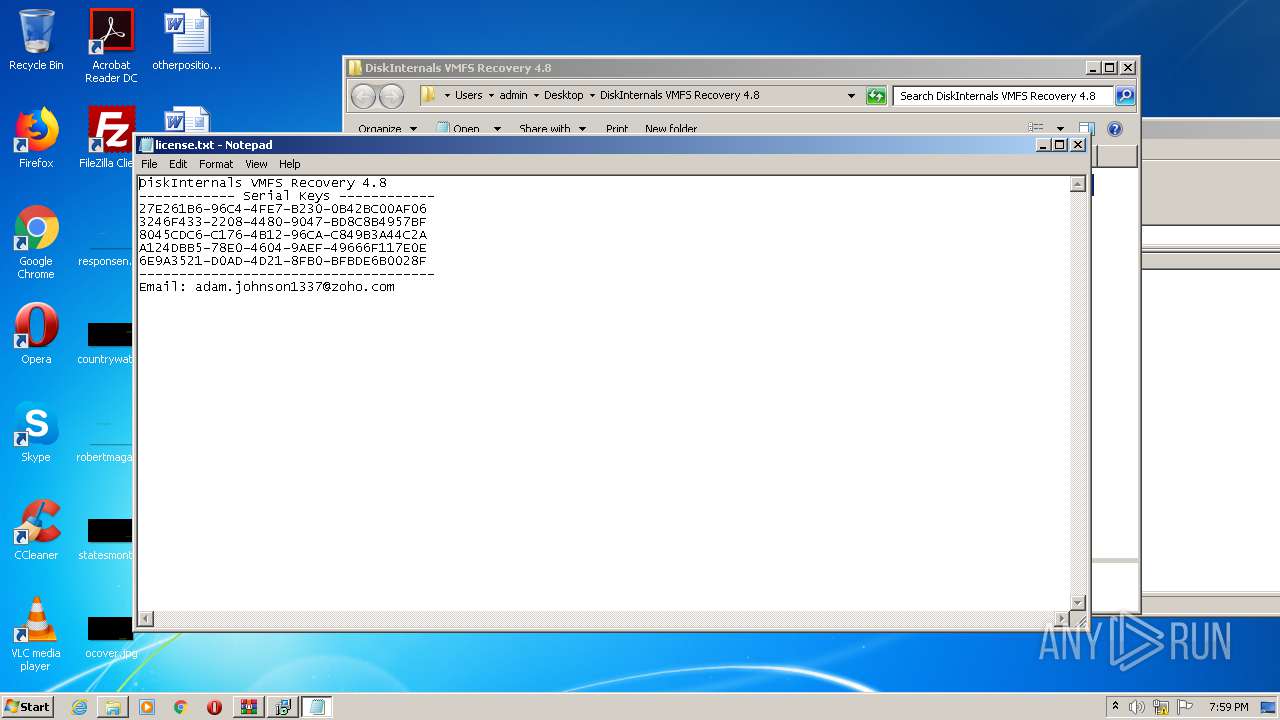Open Action Center flag tray icon

point(1185,707)
